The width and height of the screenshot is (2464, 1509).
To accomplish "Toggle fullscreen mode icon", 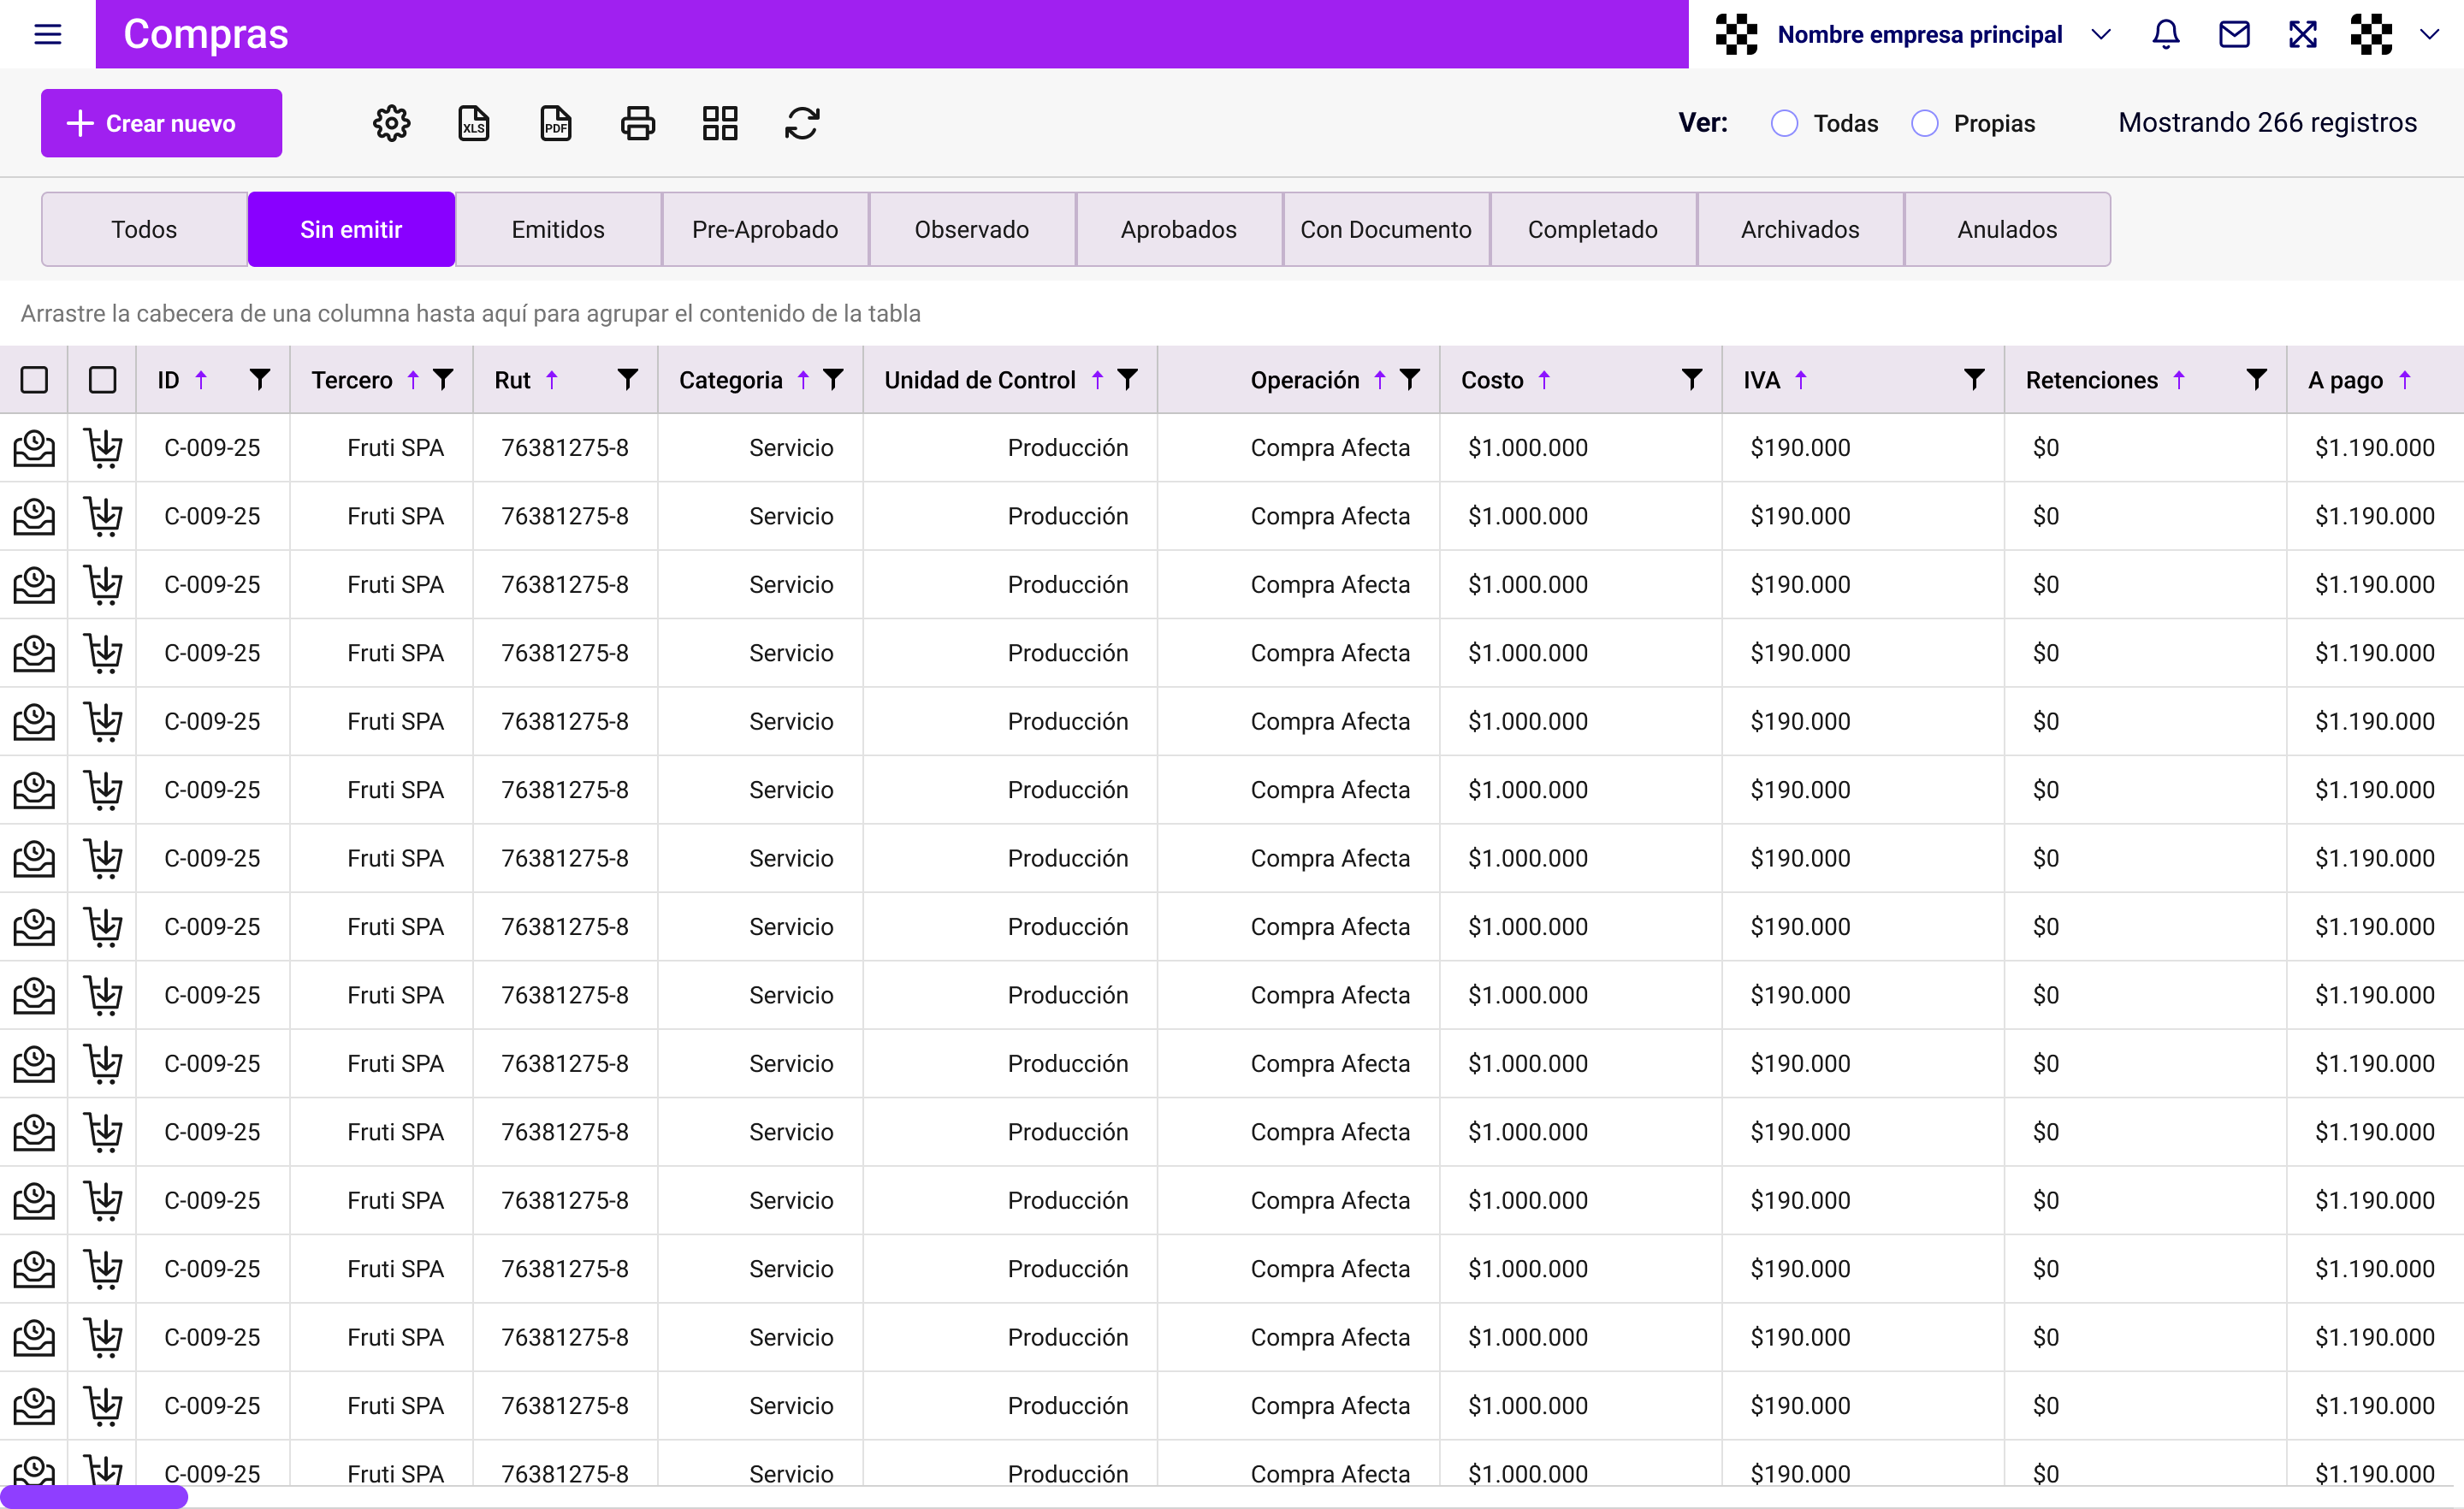I will pos(2303,35).
